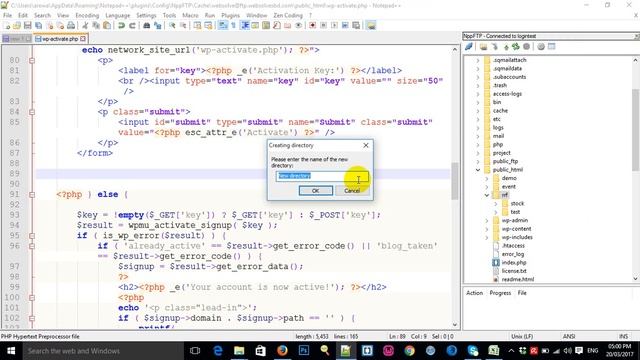
Task: Collapse the public_html folder node
Action: click(478, 170)
